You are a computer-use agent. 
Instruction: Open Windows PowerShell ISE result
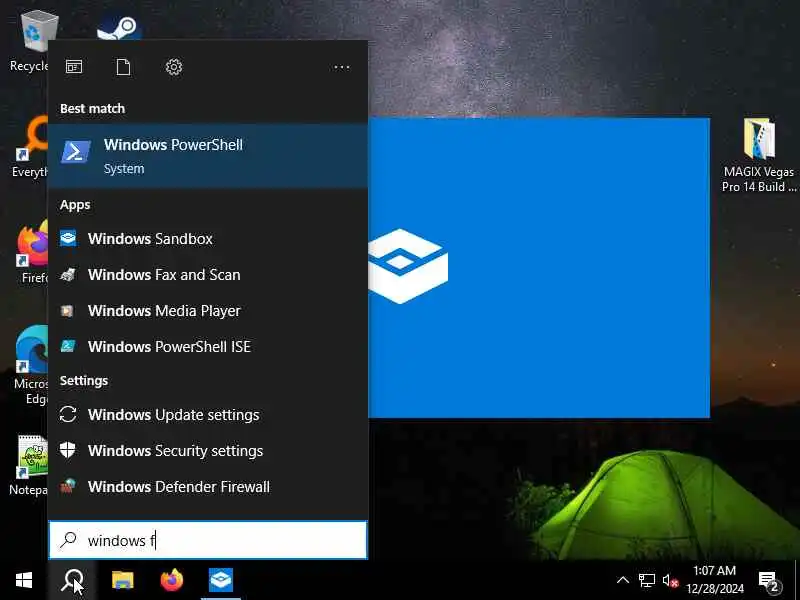click(x=208, y=347)
